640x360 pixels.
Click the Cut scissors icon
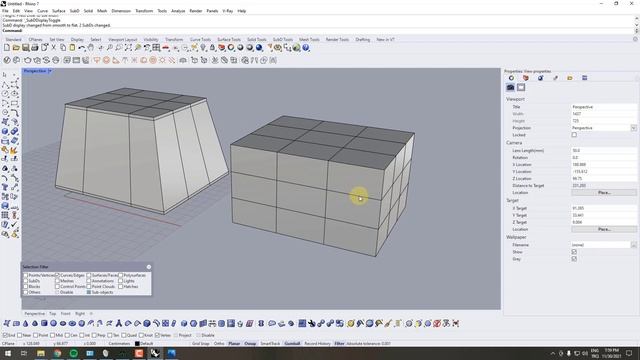coord(53,48)
